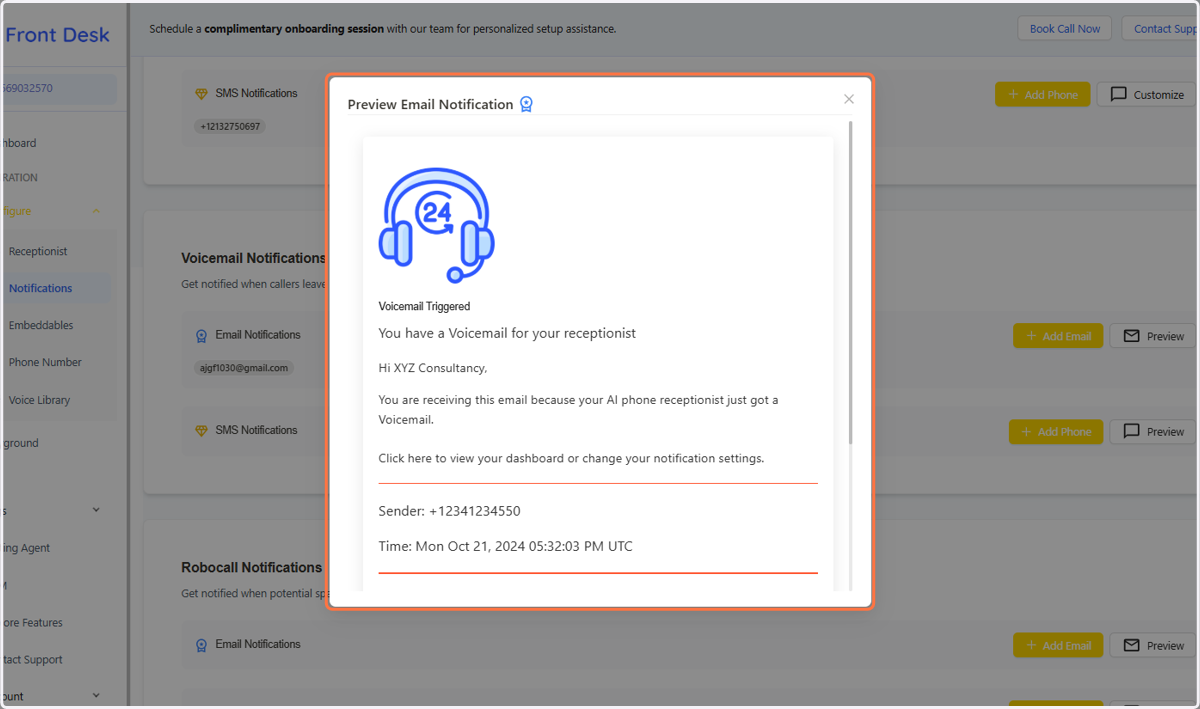The height and width of the screenshot is (709, 1200).
Task: Click the chat bubble icon on the Customize button
Action: (x=1118, y=94)
